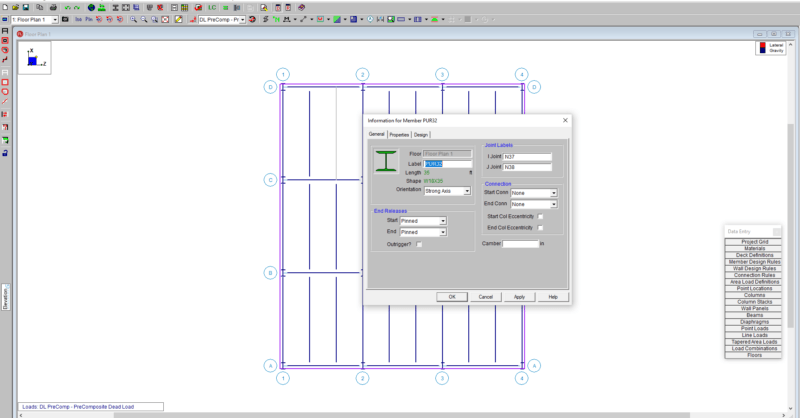The width and height of the screenshot is (800, 418).
Task: Enable Start Col Eccentricity checkbox
Action: pyautogui.click(x=541, y=216)
